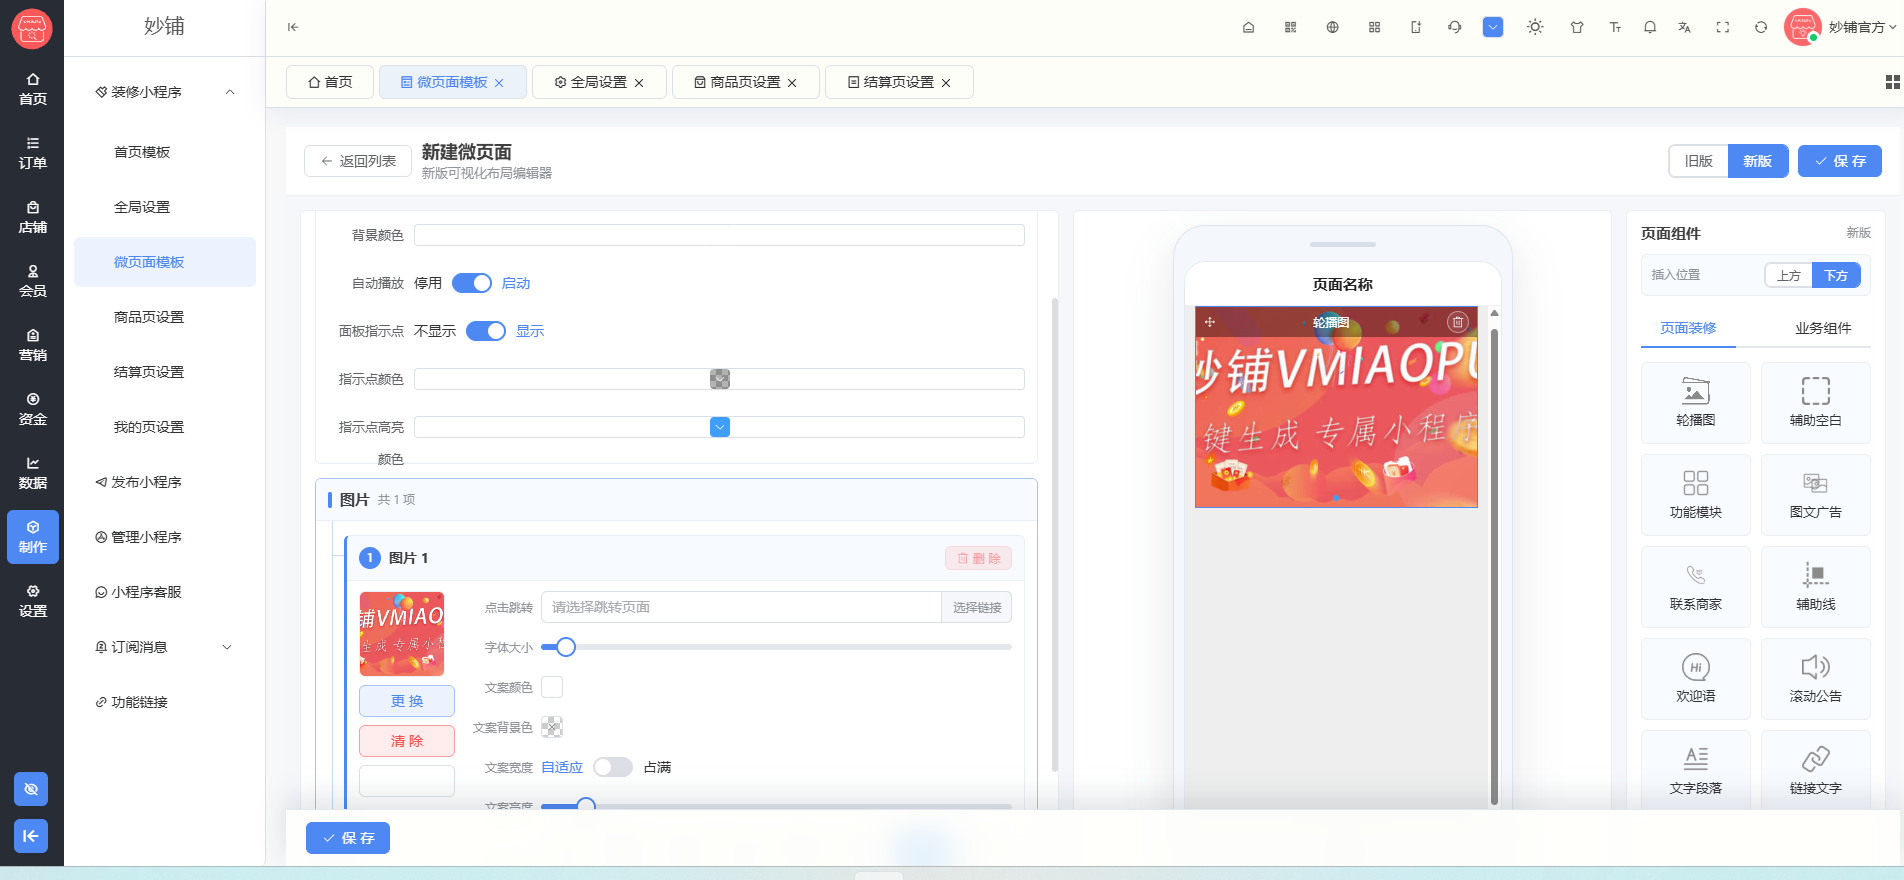Open the shirt skin theme icon
Viewport: 1904px width, 880px height.
pyautogui.click(x=1577, y=27)
